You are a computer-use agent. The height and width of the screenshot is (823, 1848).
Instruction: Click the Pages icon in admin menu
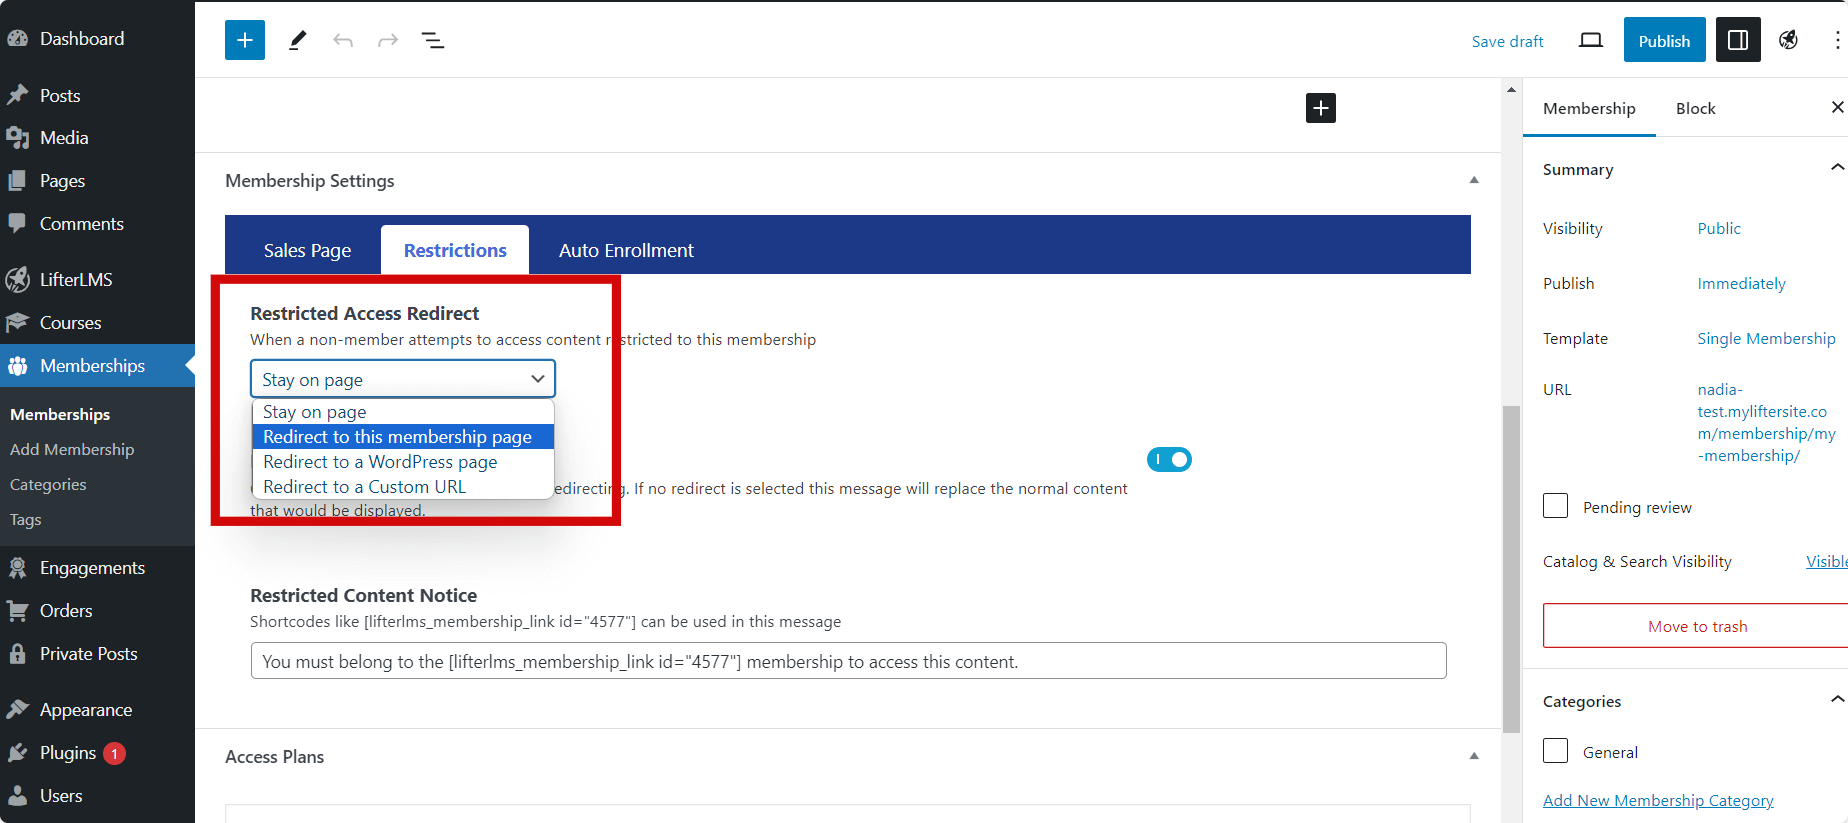click(x=17, y=181)
